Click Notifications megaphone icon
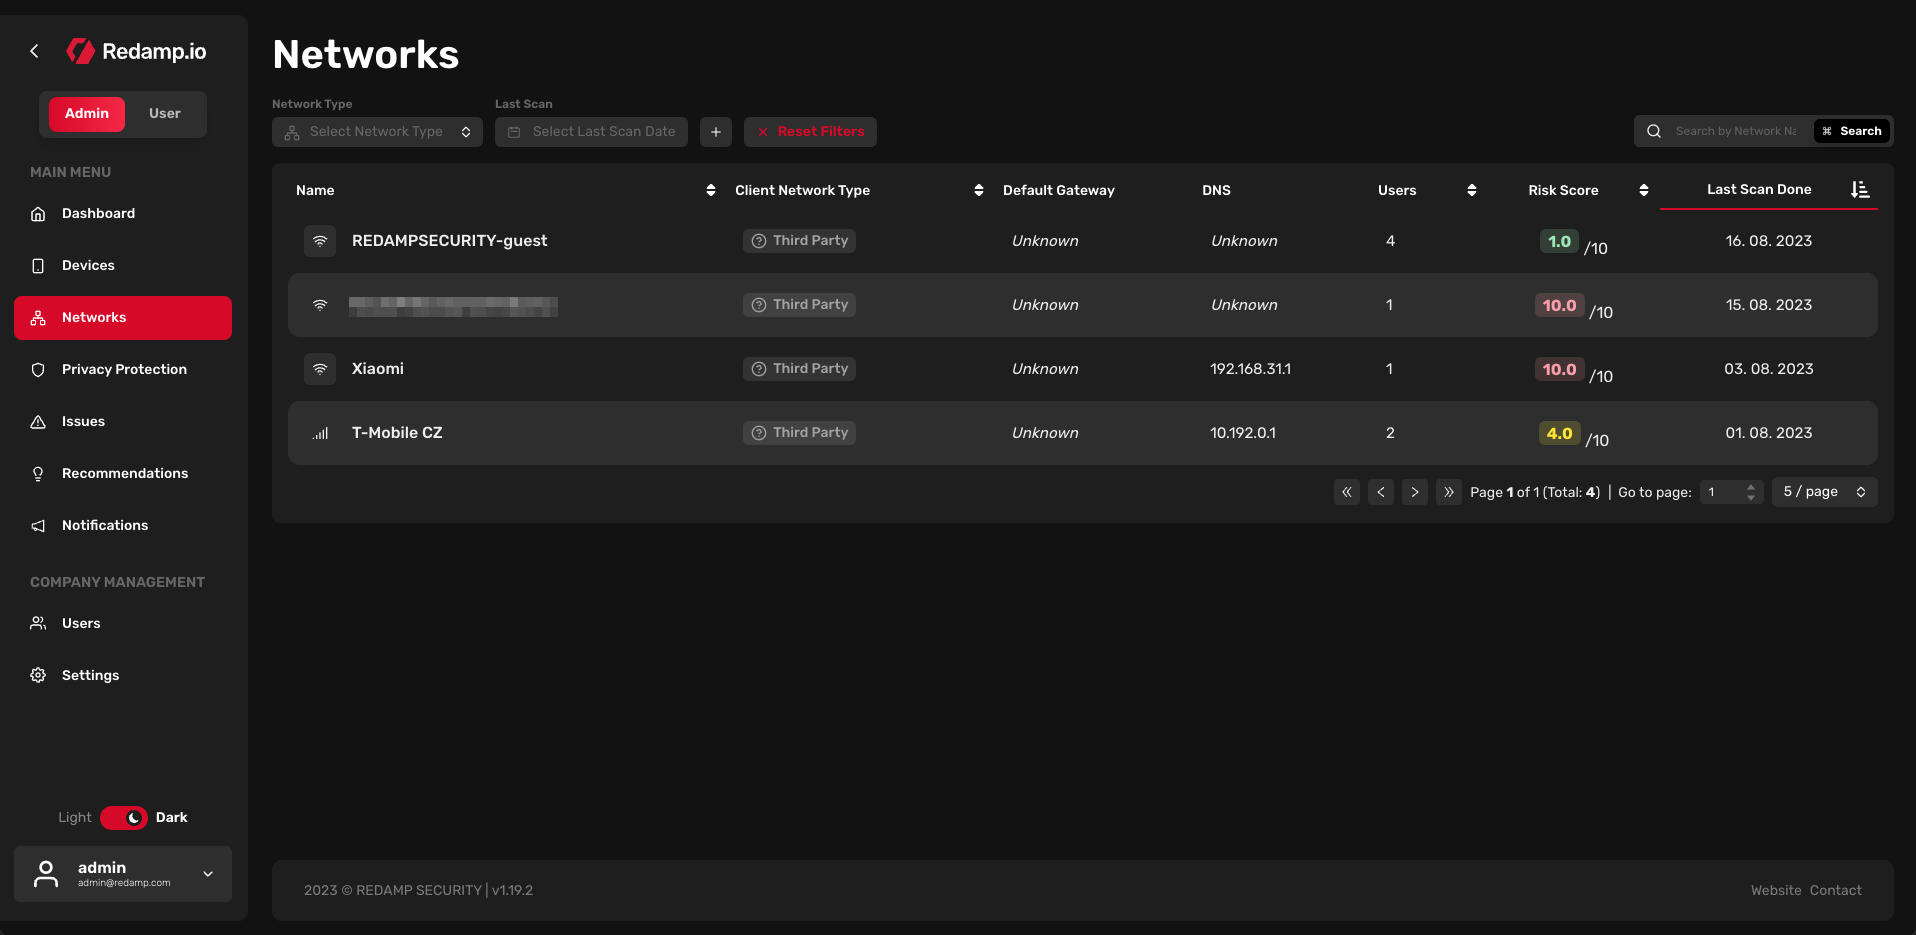Screen dimensions: 1916x935 pyautogui.click(x=38, y=526)
